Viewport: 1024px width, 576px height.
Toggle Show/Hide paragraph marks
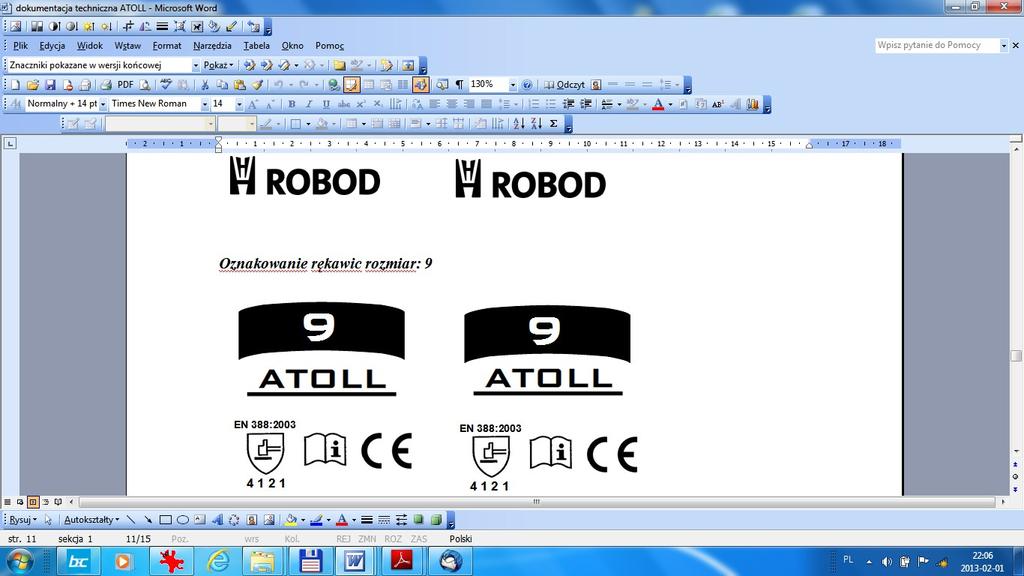tap(459, 85)
